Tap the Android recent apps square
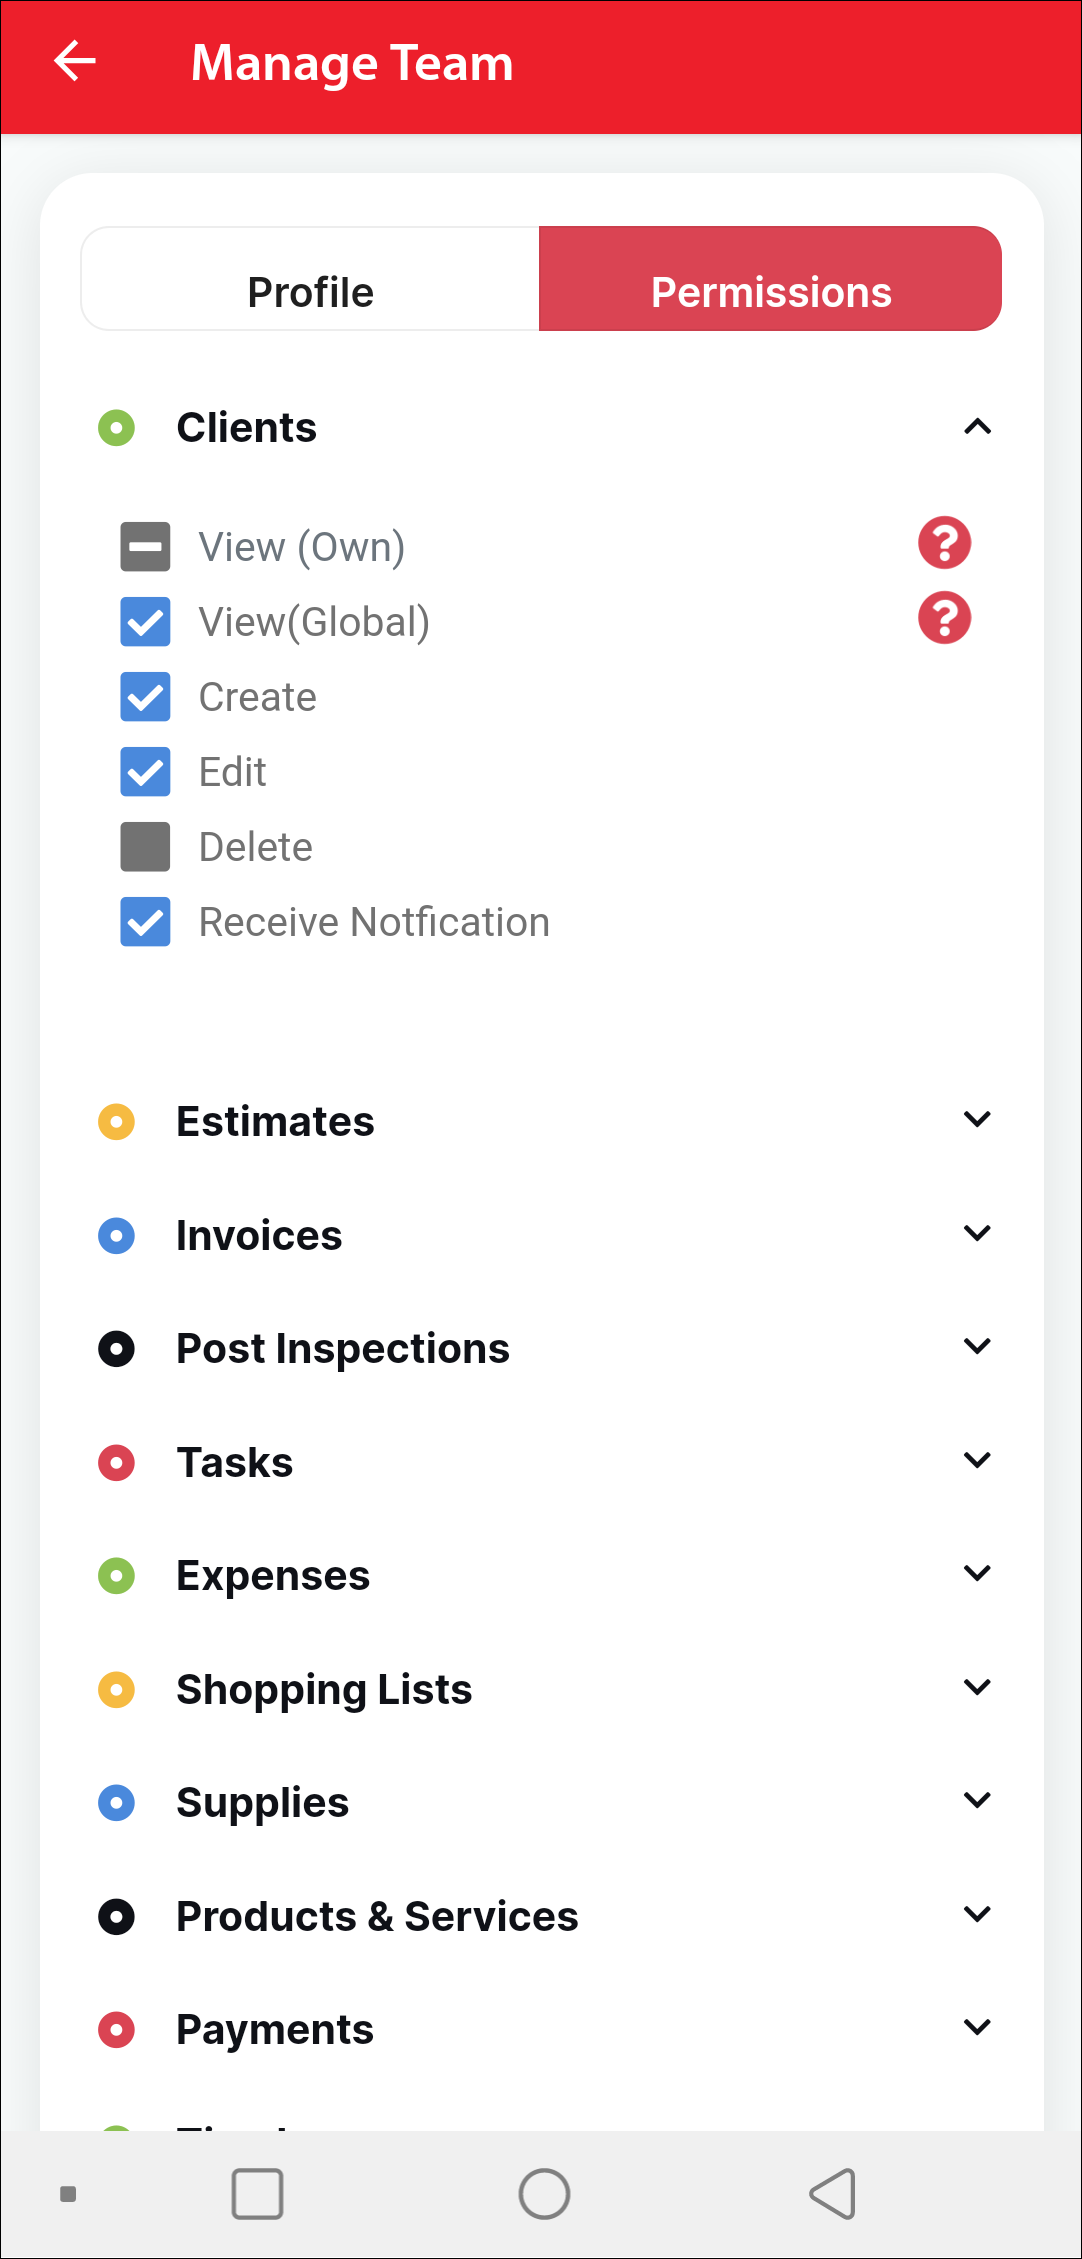The height and width of the screenshot is (2259, 1082). pos(257,2194)
